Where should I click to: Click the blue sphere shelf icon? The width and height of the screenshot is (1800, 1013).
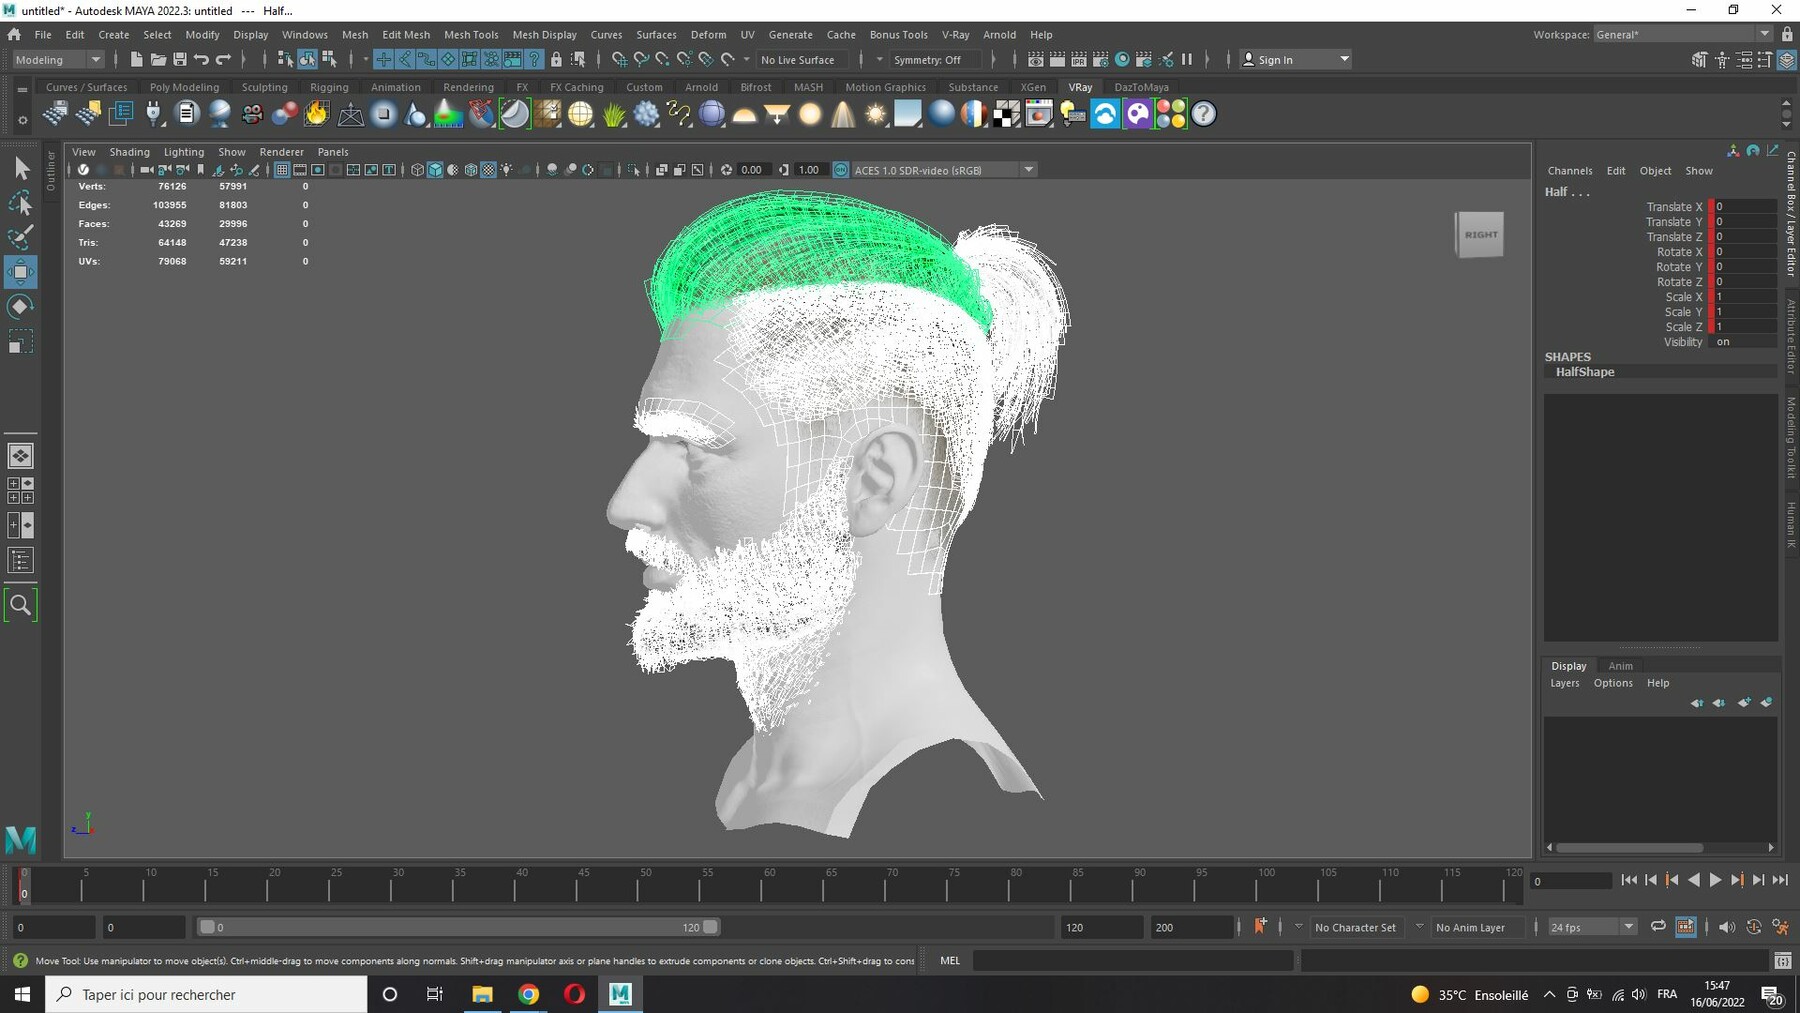[942, 114]
